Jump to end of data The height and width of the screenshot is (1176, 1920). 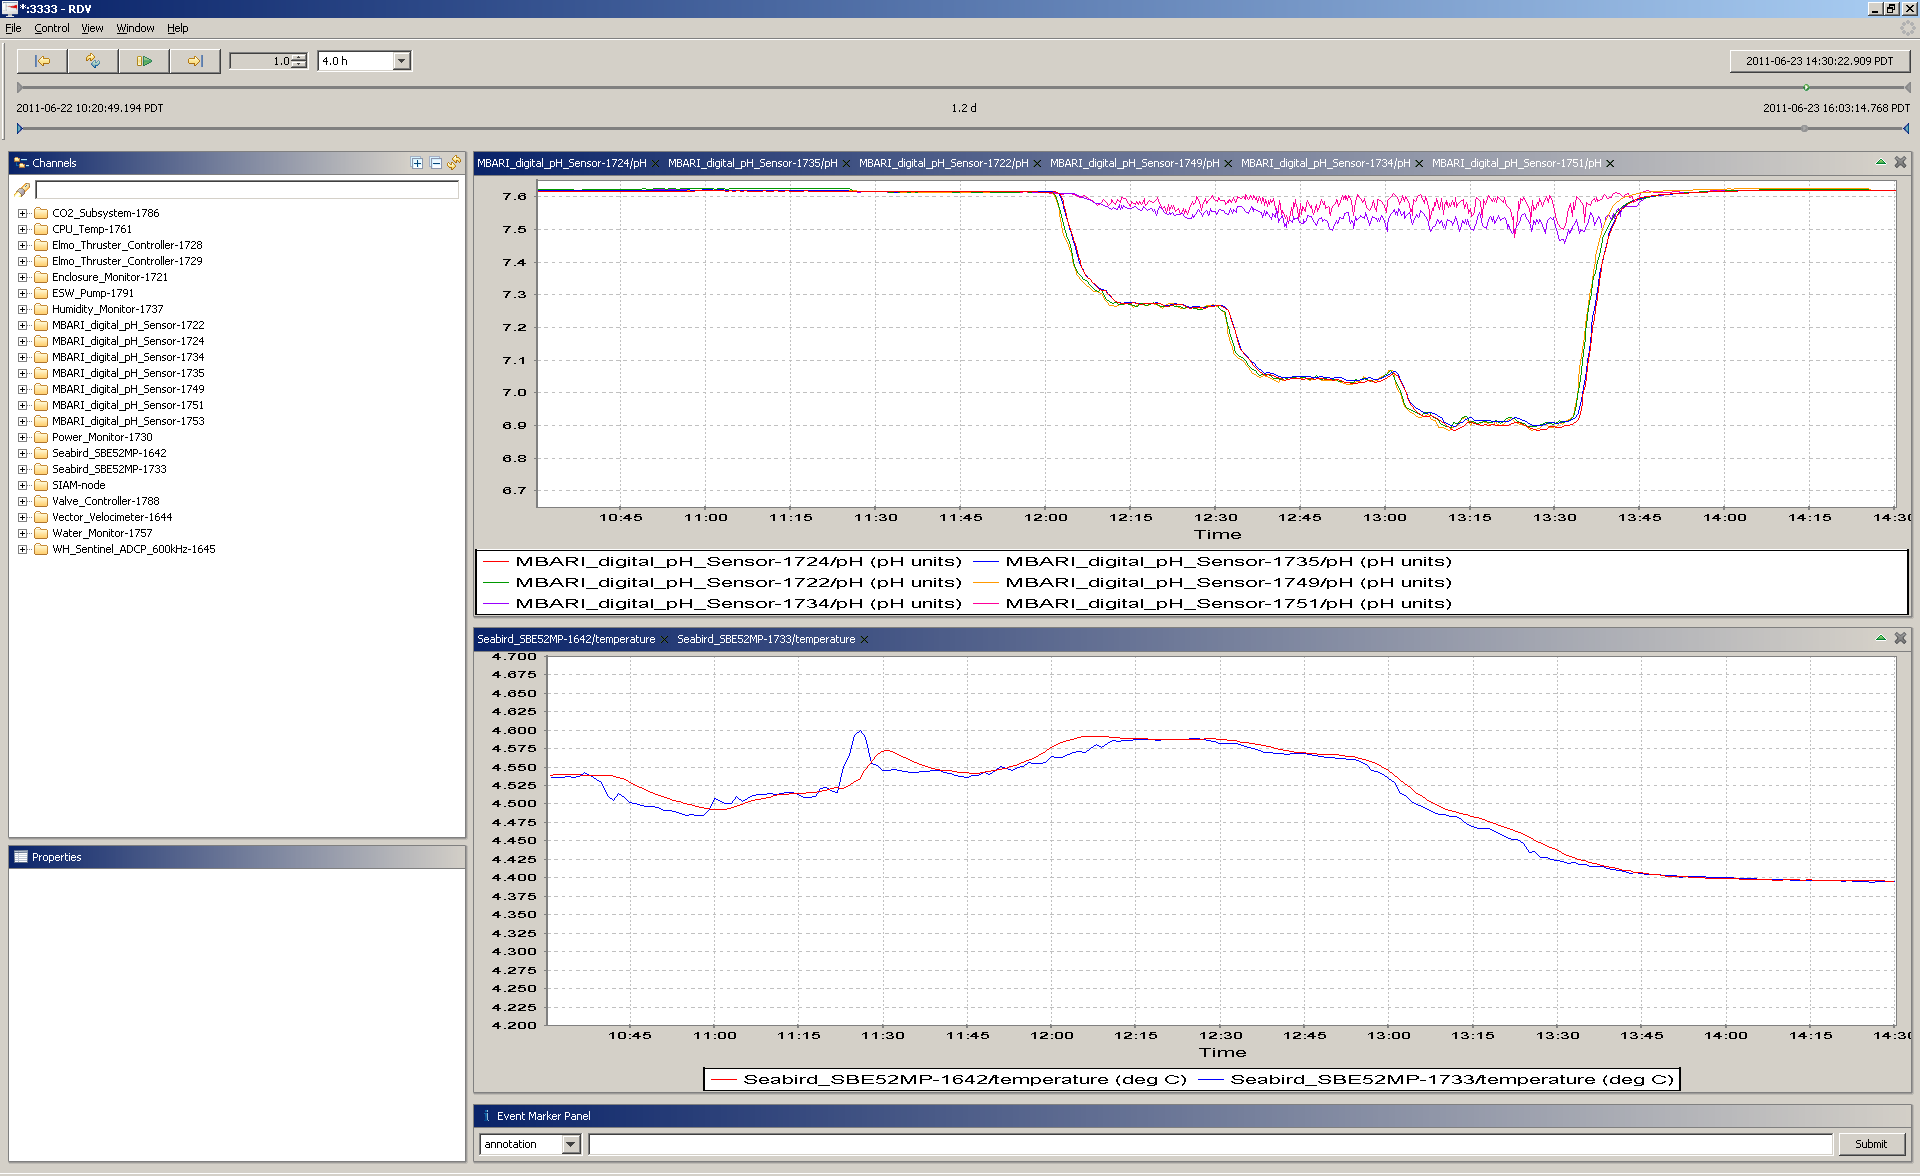pyautogui.click(x=195, y=61)
